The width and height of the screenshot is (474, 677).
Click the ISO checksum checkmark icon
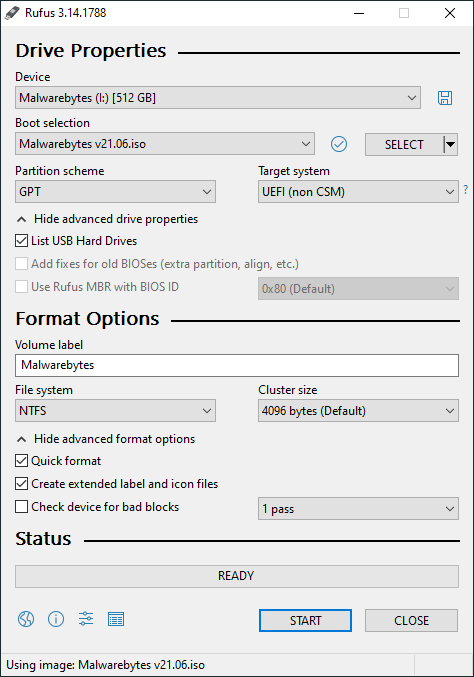[x=339, y=144]
